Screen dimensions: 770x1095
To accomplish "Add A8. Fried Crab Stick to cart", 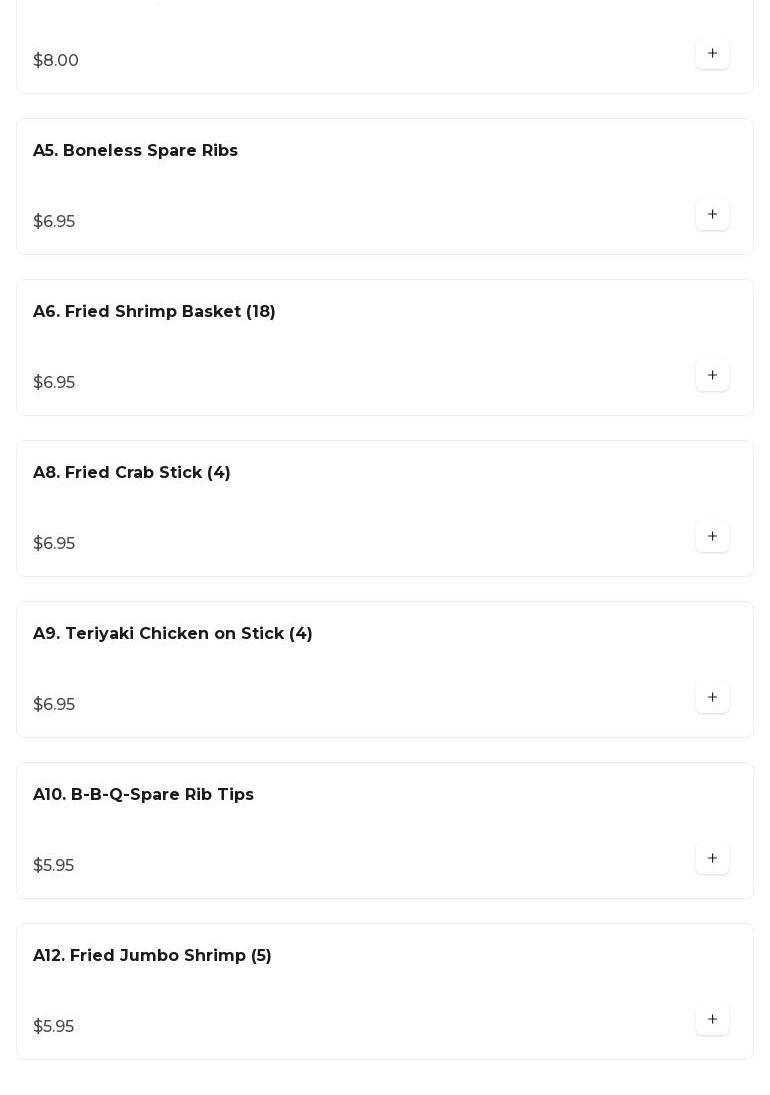I will 712,537.
